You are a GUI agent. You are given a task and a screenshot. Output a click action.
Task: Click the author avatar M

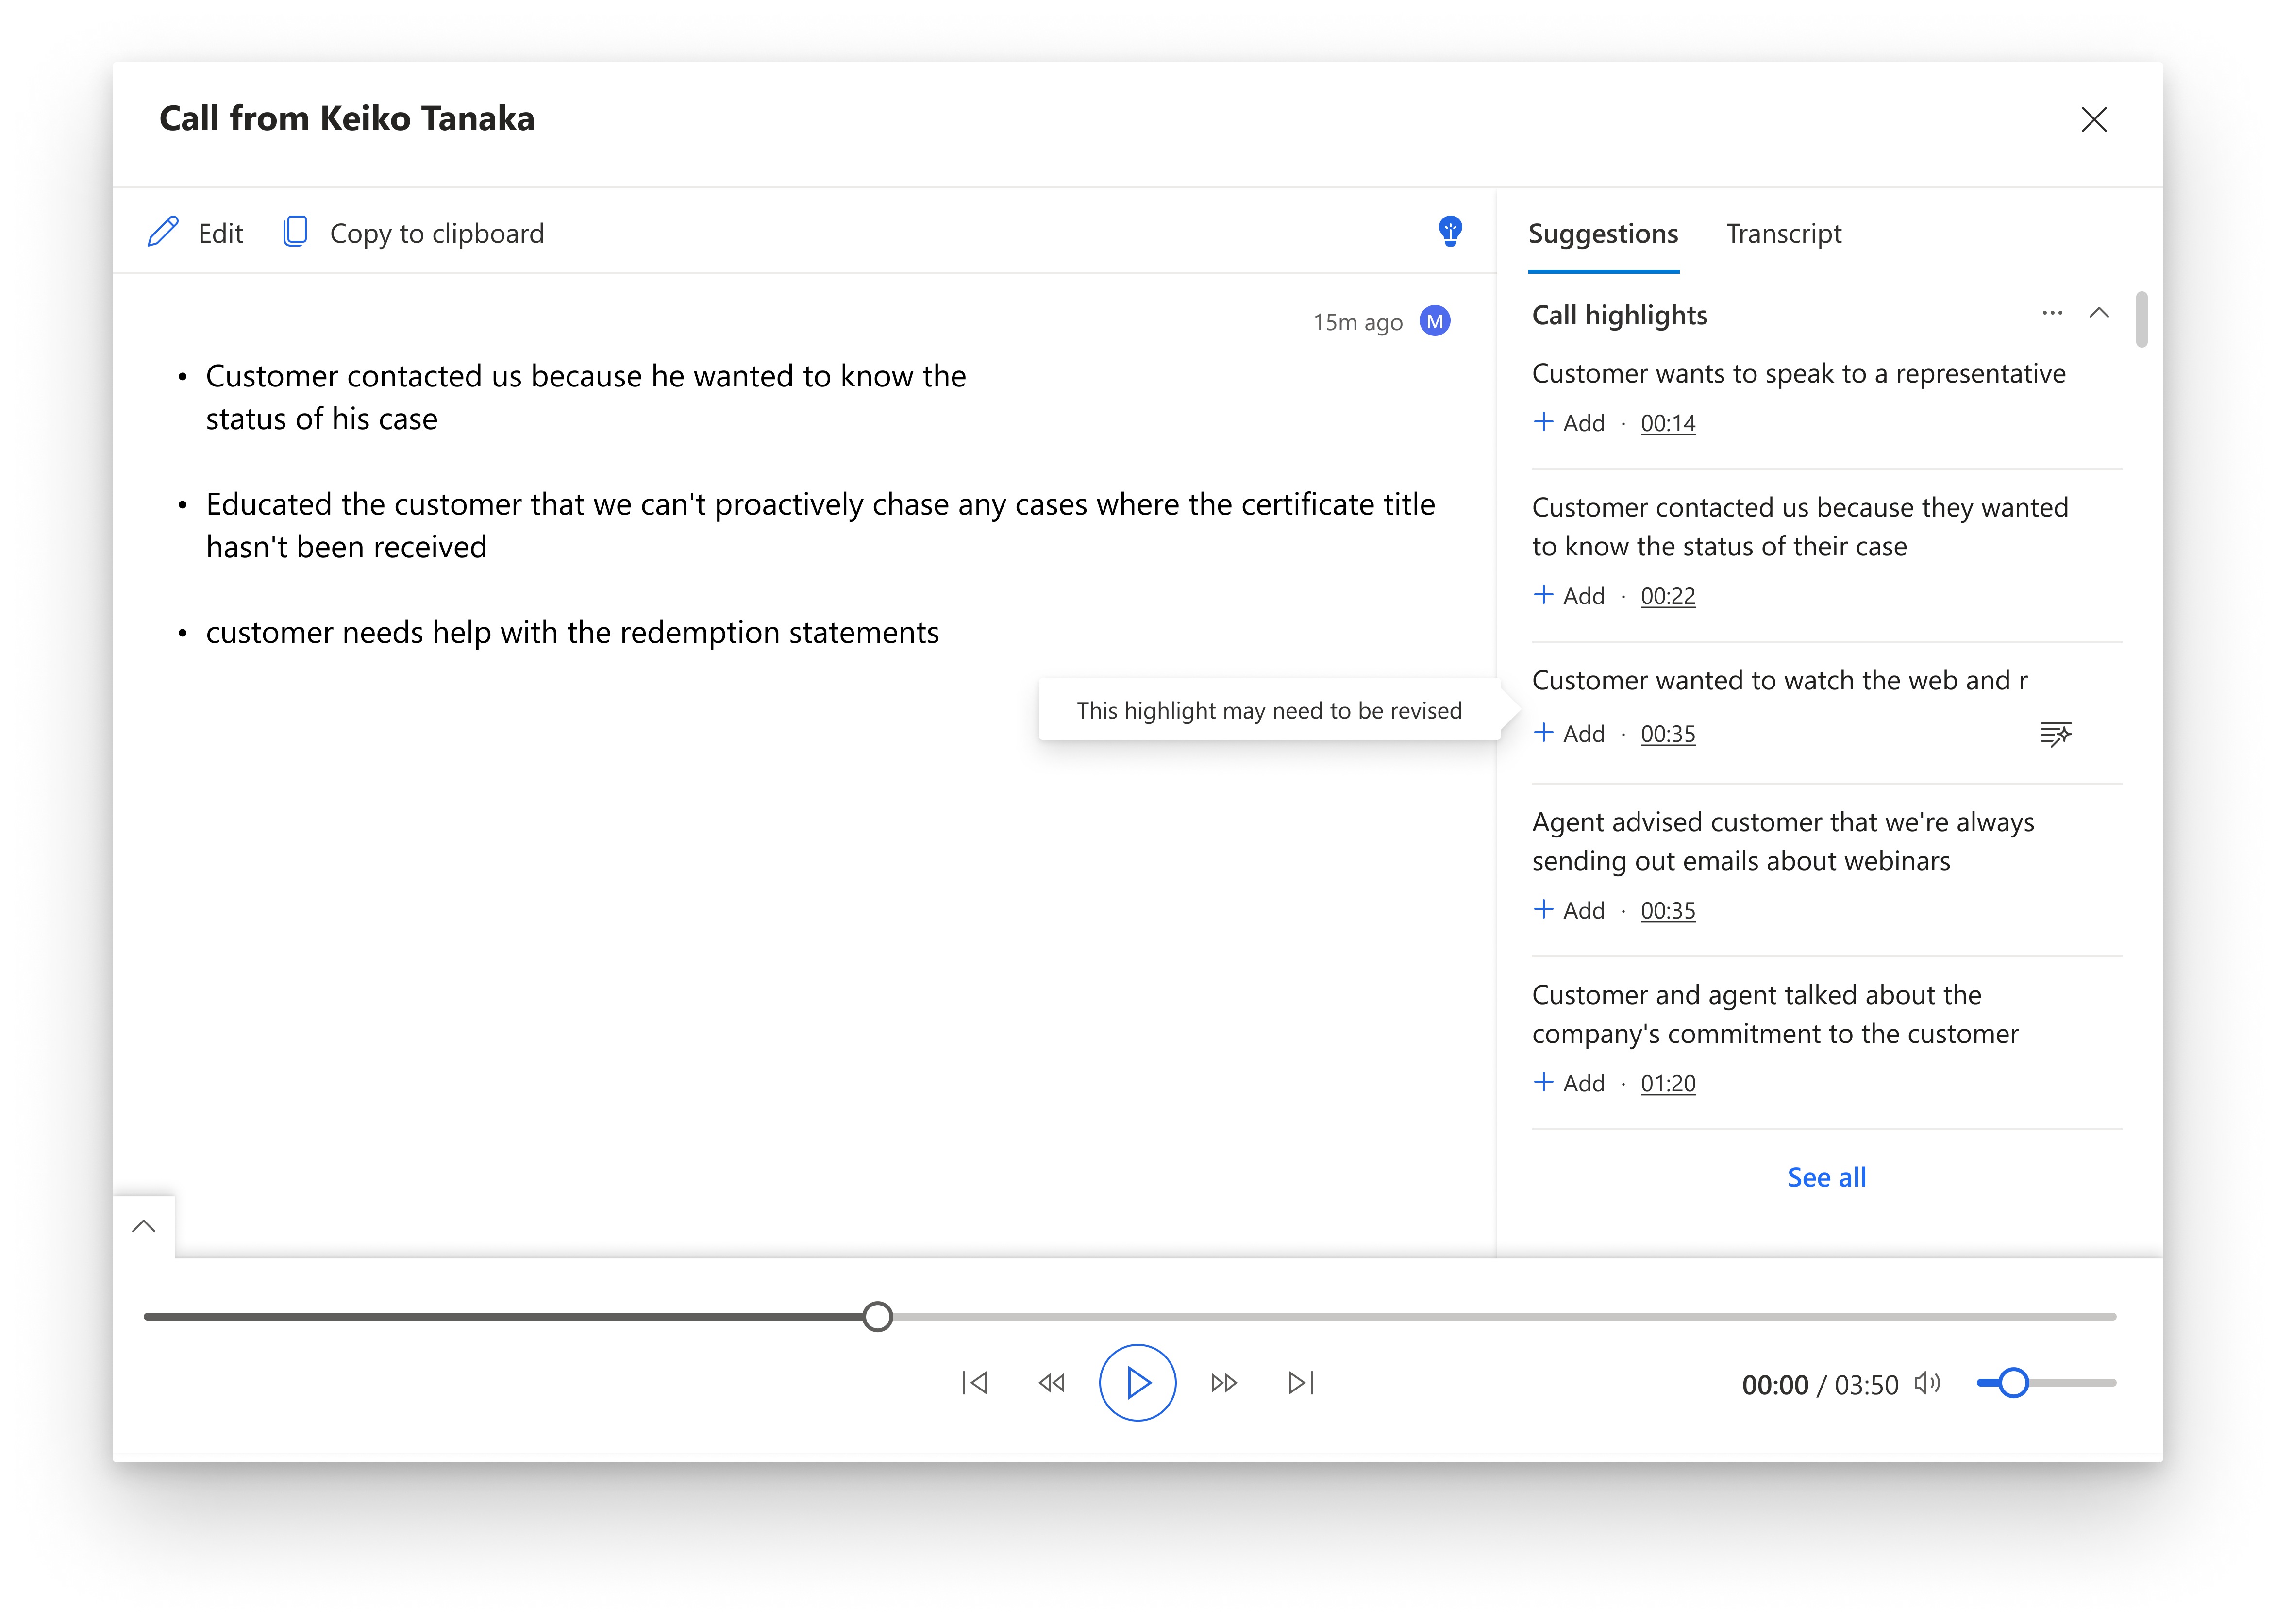pyautogui.click(x=1435, y=321)
